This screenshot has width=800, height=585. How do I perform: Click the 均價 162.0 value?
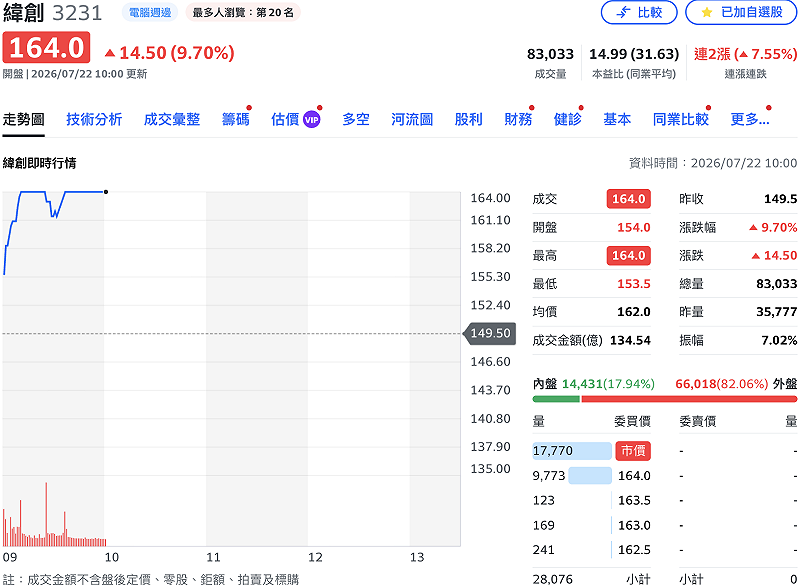[634, 312]
